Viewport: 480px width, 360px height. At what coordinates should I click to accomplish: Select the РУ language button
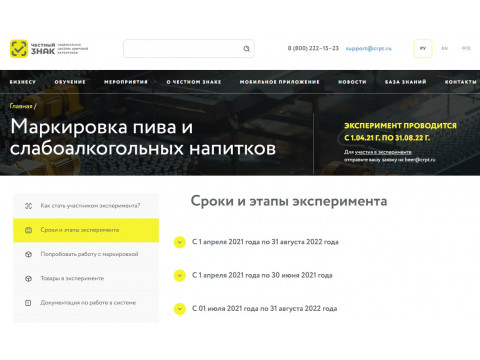click(x=423, y=49)
